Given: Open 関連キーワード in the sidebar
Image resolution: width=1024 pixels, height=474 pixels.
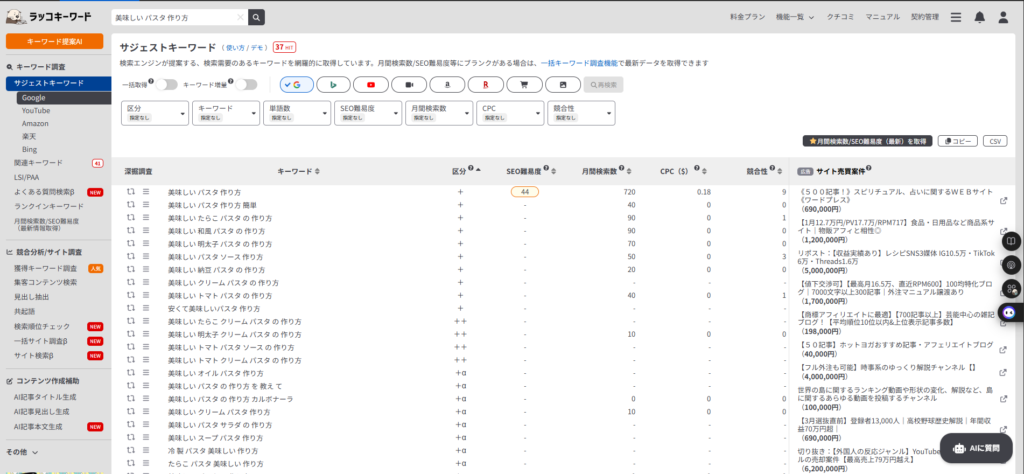Looking at the screenshot, I should [x=38, y=162].
